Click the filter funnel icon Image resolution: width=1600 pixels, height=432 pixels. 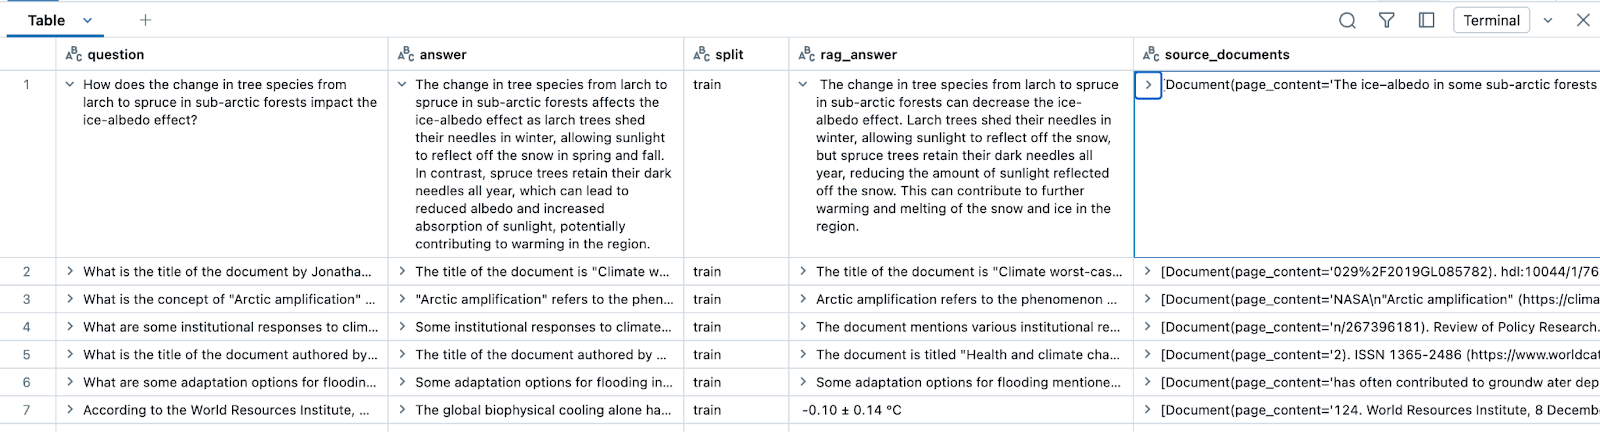tap(1387, 20)
